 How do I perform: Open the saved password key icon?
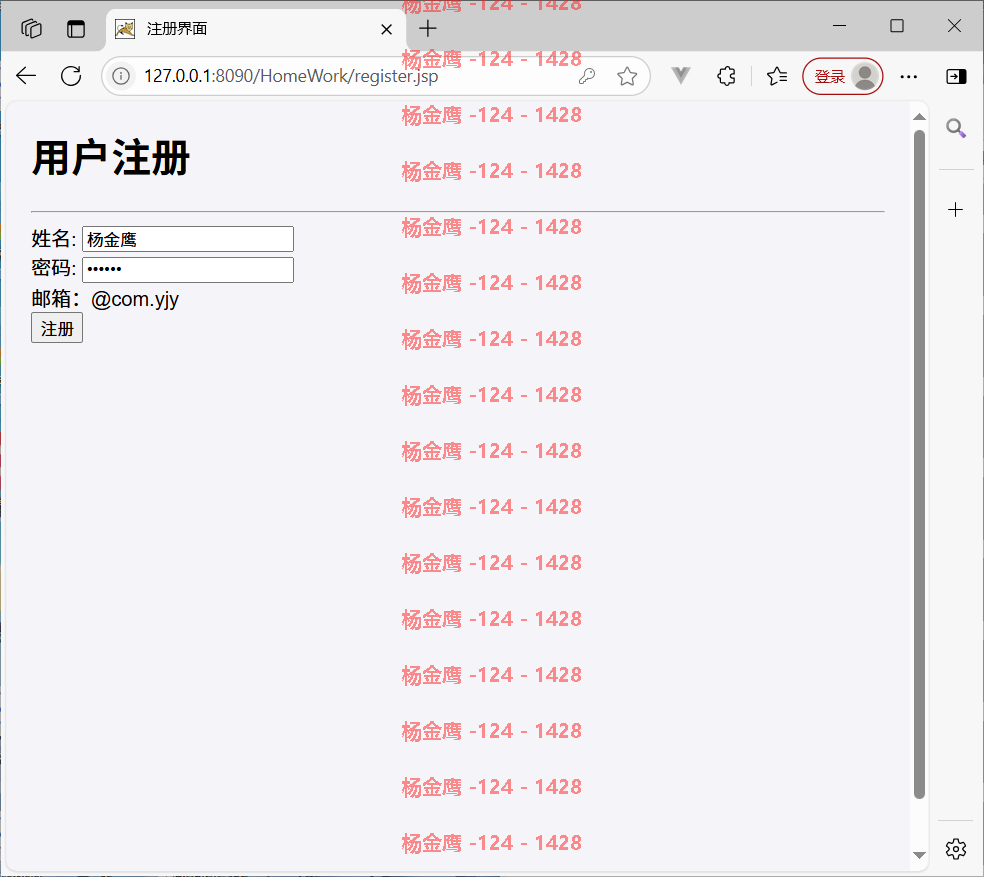pos(587,76)
